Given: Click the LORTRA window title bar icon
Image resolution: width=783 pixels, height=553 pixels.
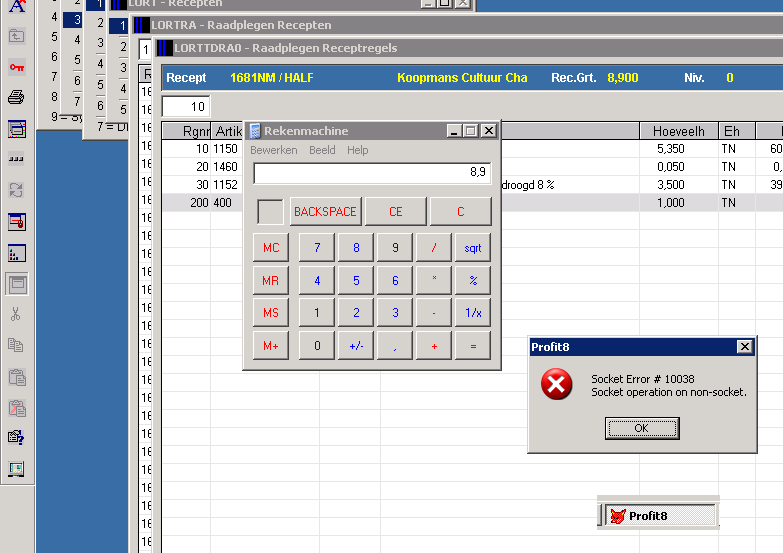Looking at the screenshot, I should pyautogui.click(x=142, y=25).
